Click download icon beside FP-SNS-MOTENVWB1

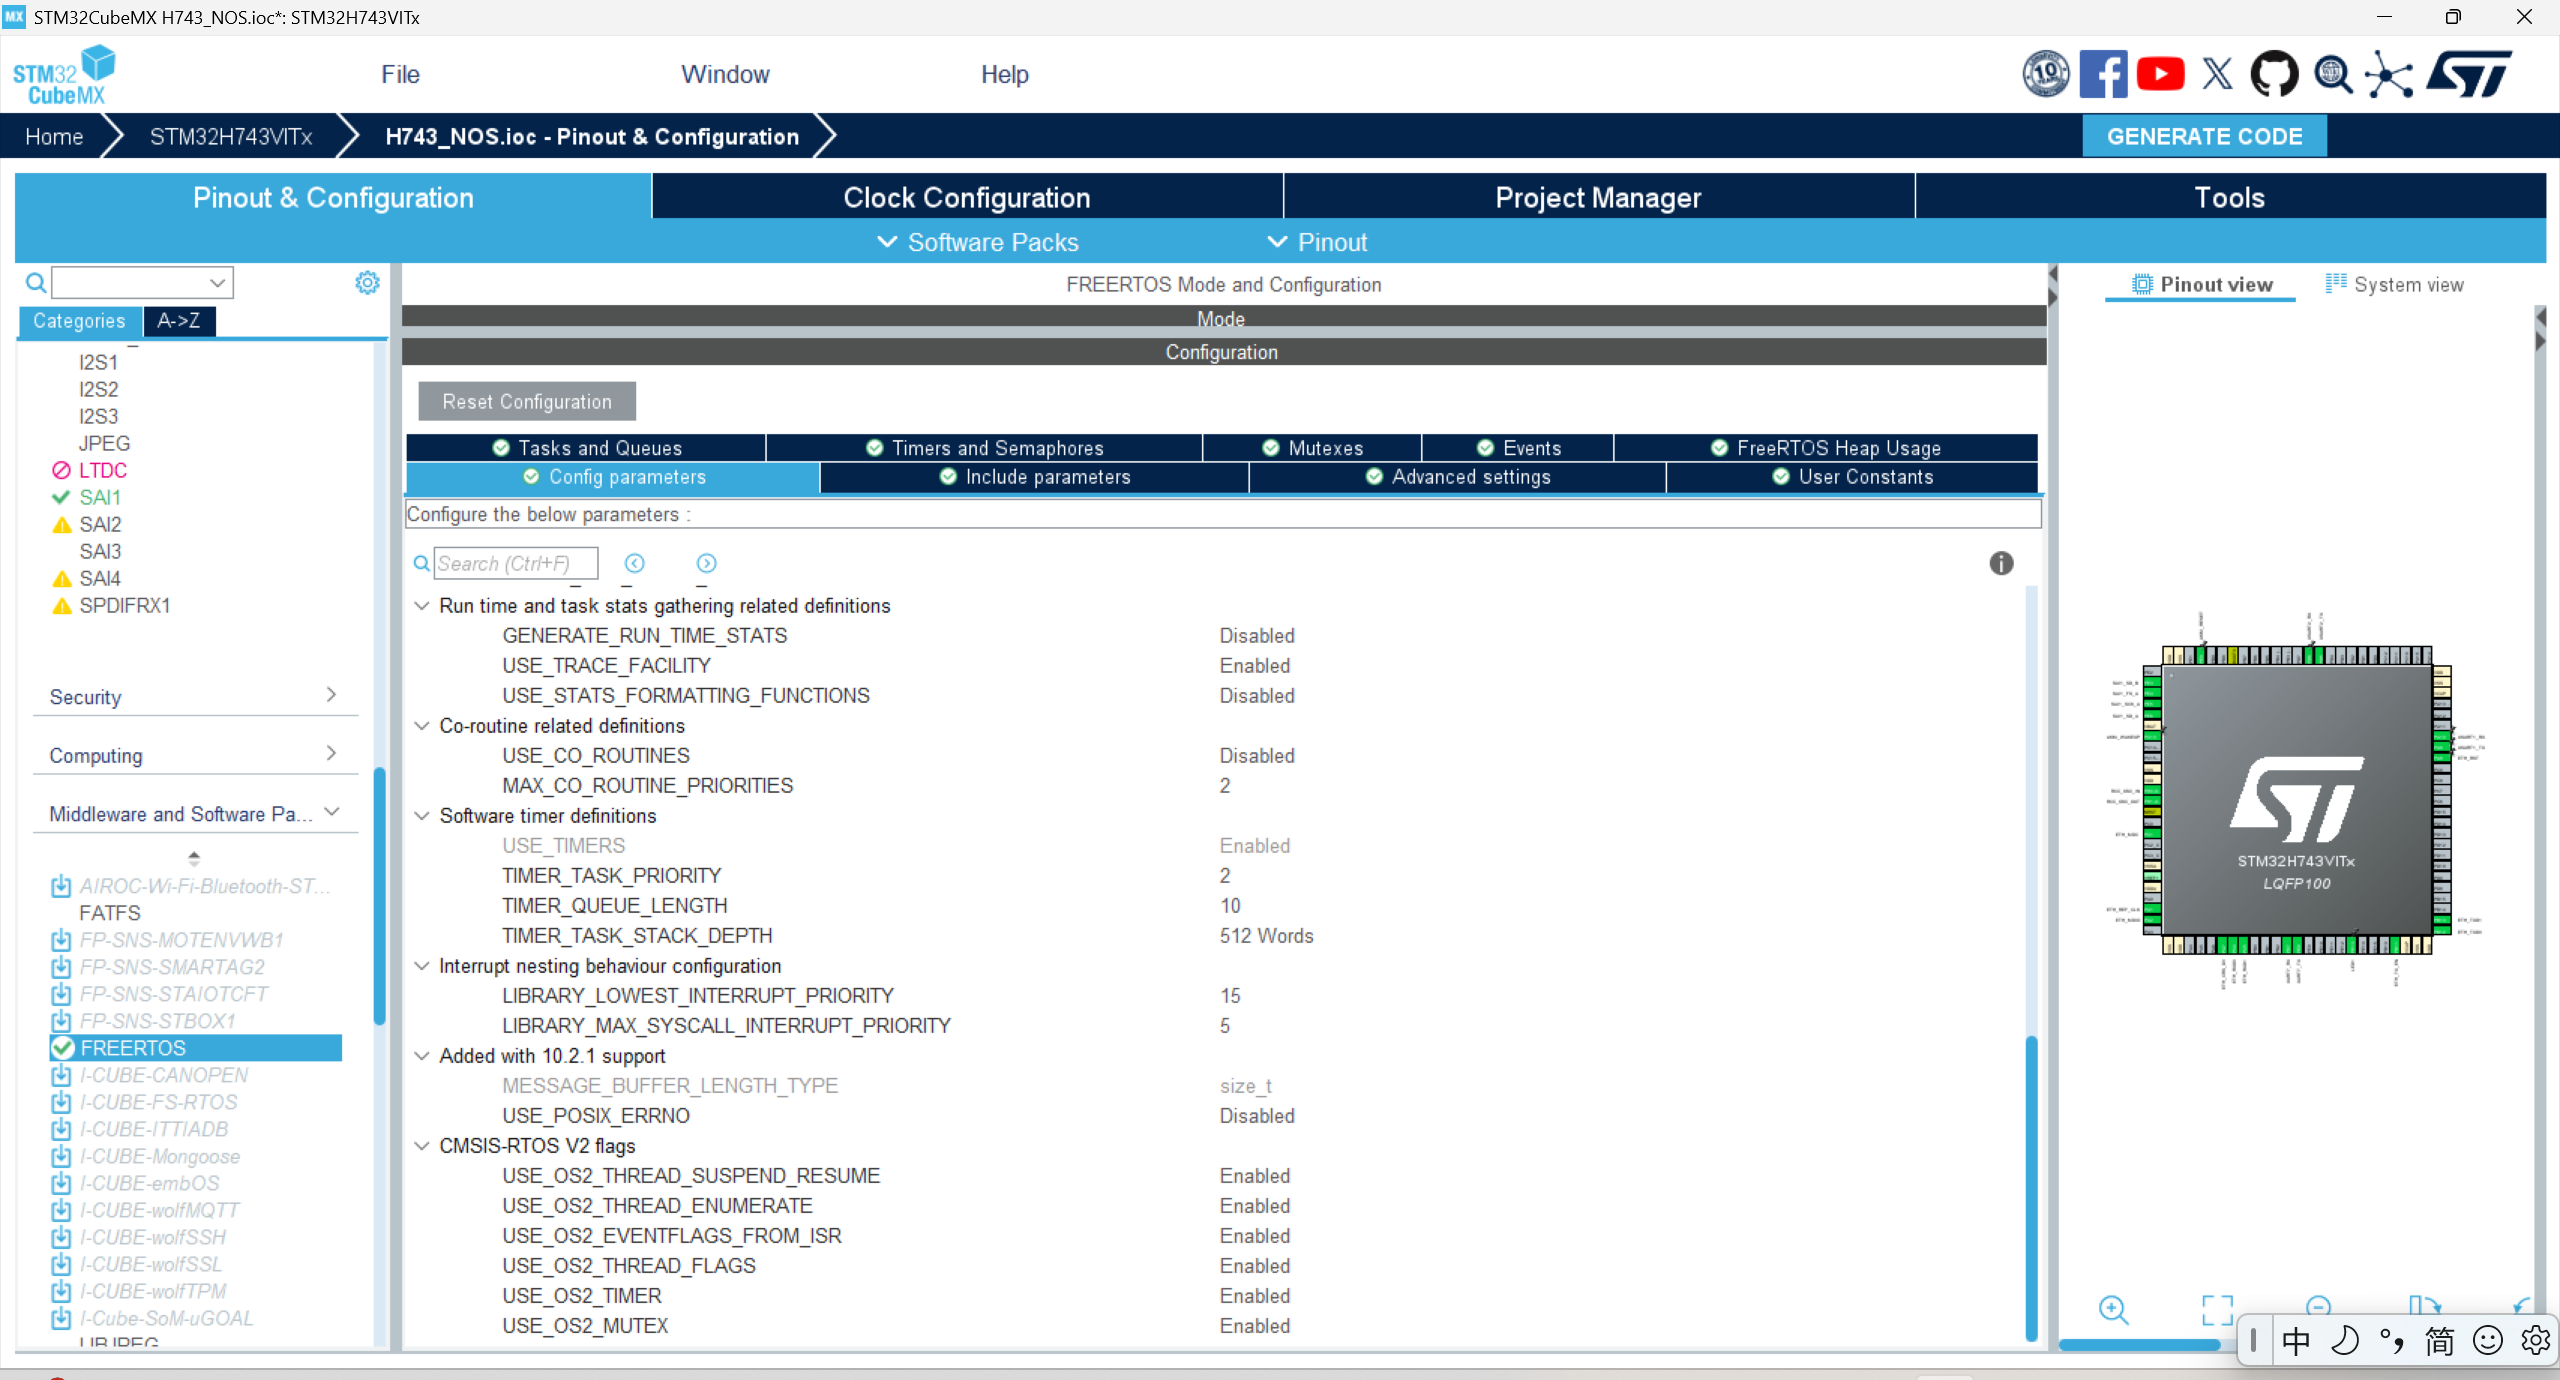(61, 940)
